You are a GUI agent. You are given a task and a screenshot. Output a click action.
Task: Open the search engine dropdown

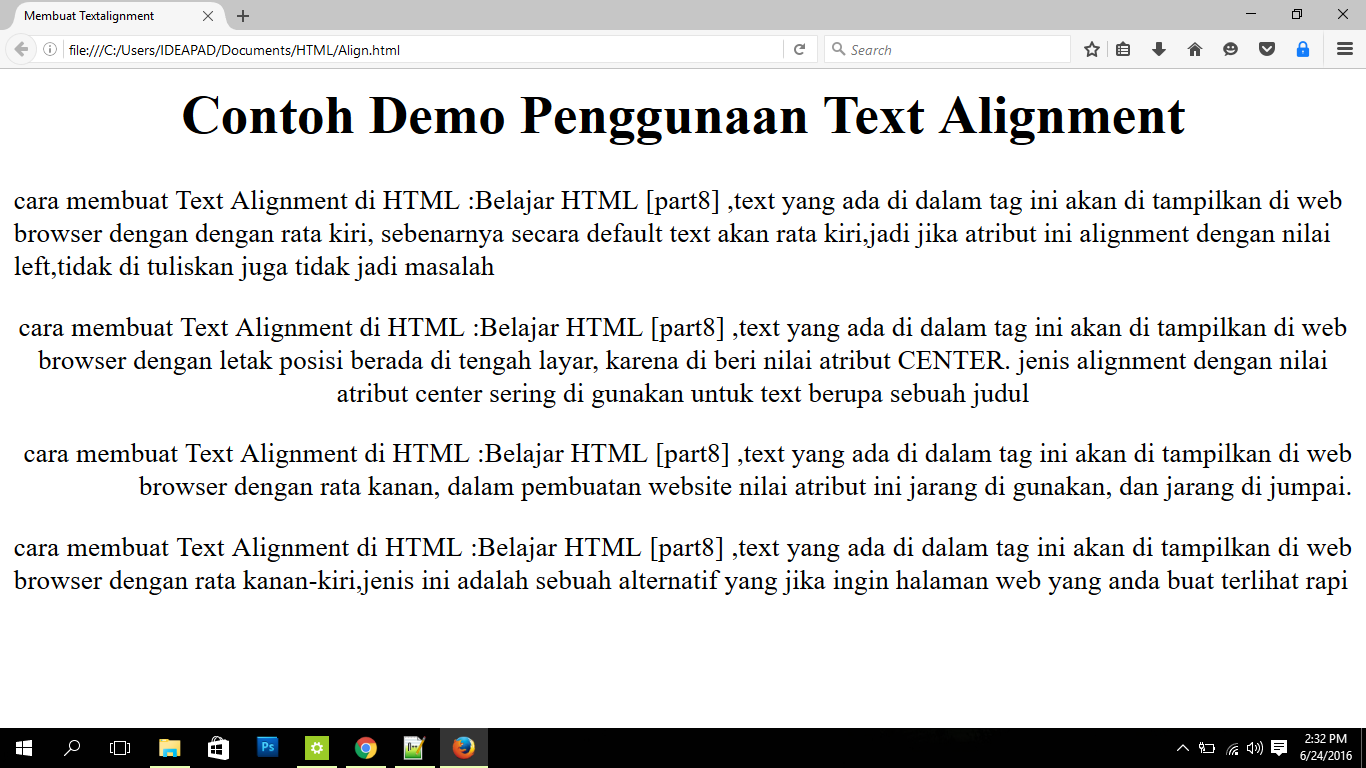pyautogui.click(x=838, y=48)
